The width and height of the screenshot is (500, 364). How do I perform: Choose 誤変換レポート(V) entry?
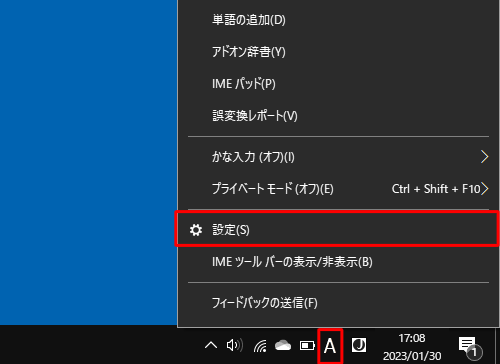[338, 116]
